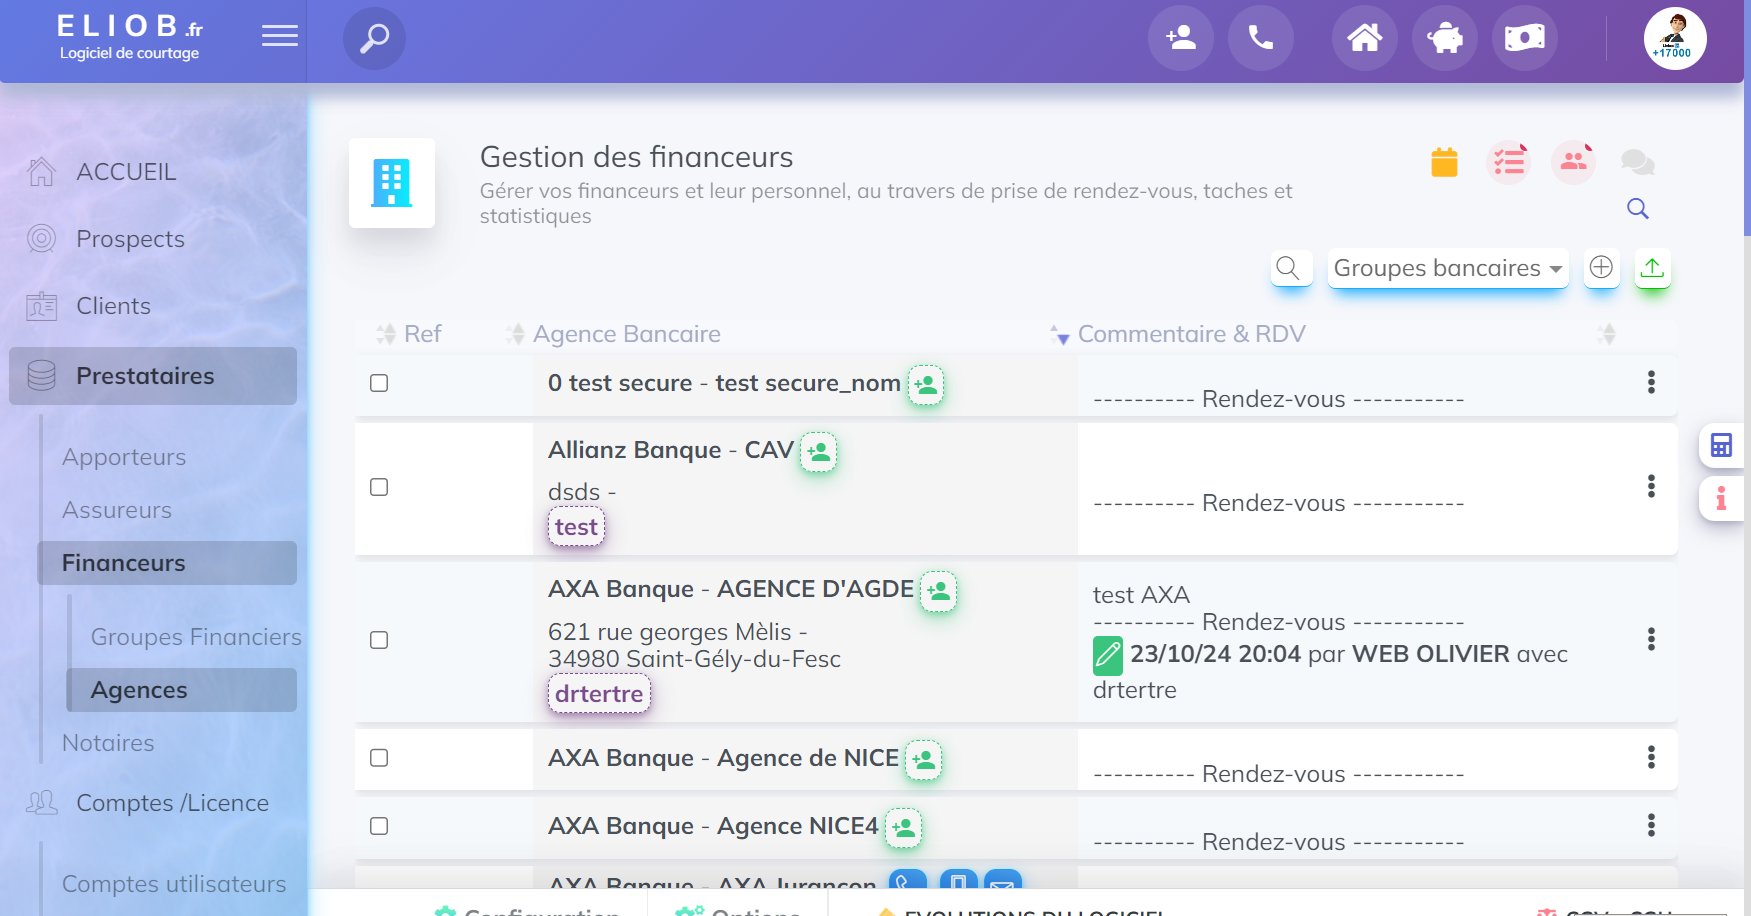Add contact to AXA Banque Agence de NICE
This screenshot has width=1751, height=916.
click(924, 760)
